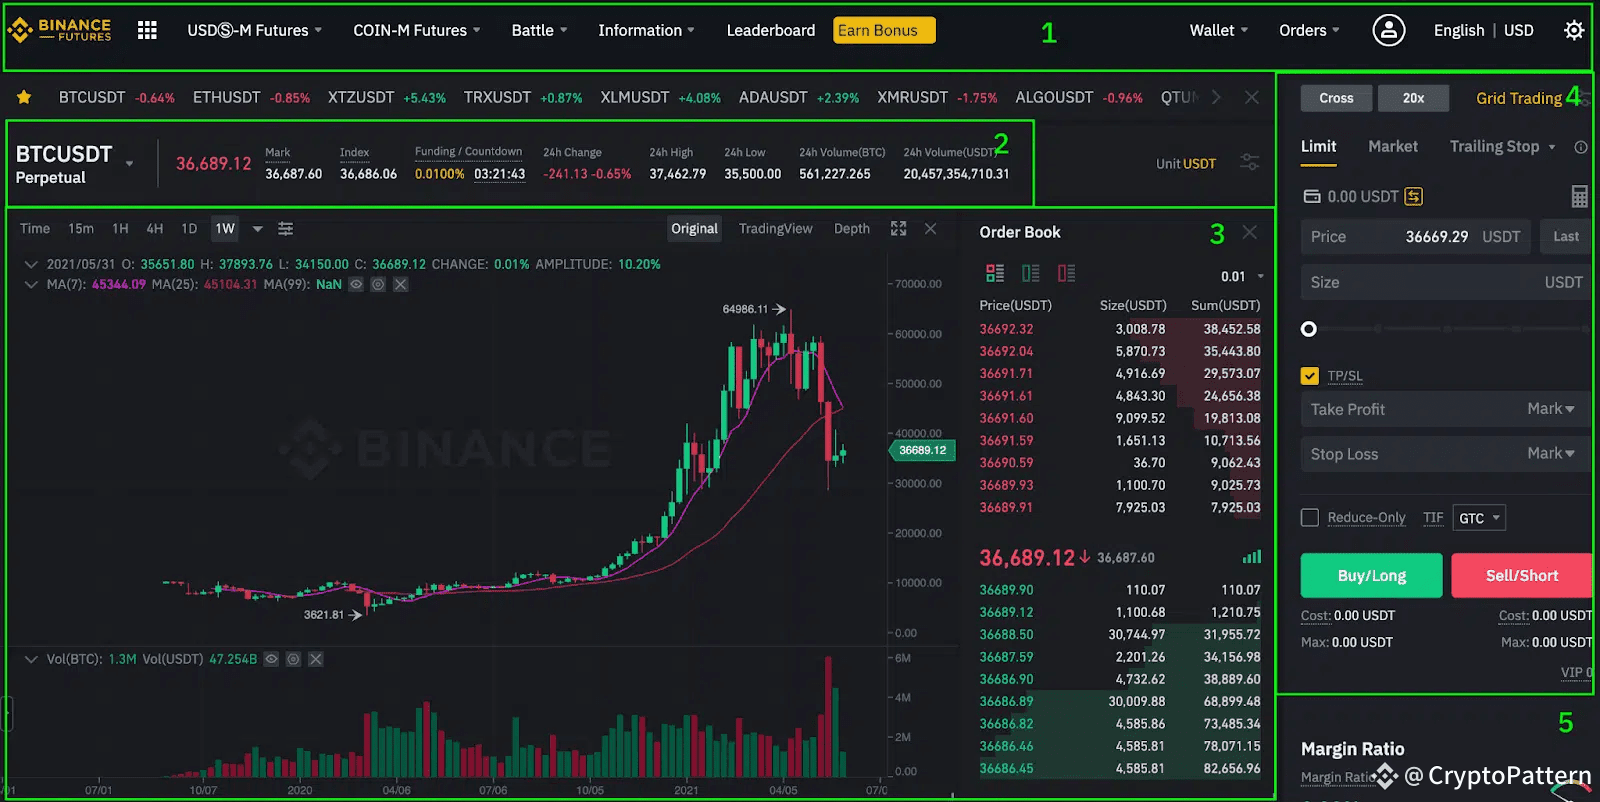Viewport: 1600px width, 802px height.
Task: Enable the Reduce-Only checkbox
Action: (1309, 517)
